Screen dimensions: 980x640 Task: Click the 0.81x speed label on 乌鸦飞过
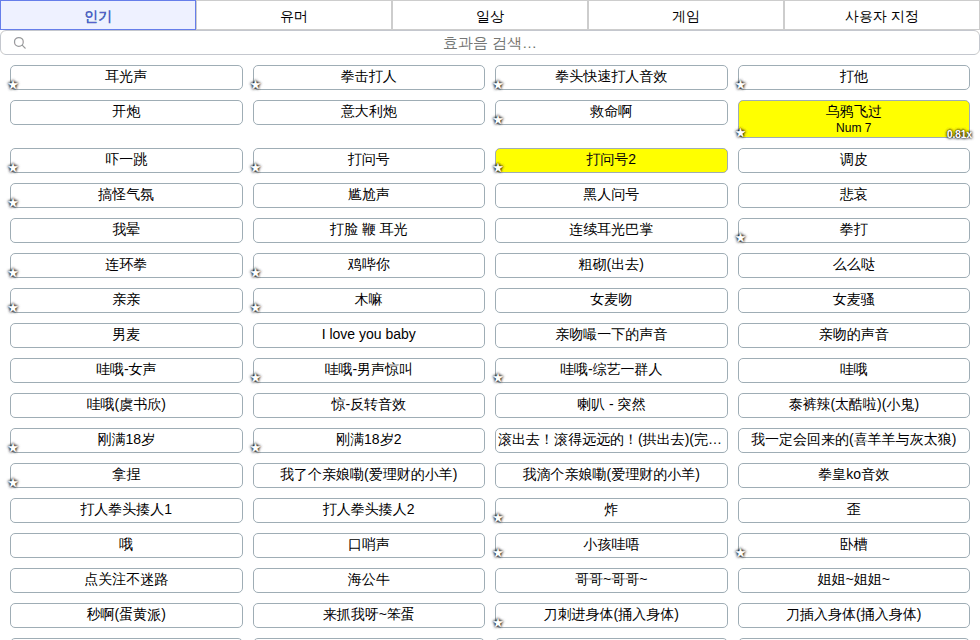tap(959, 134)
